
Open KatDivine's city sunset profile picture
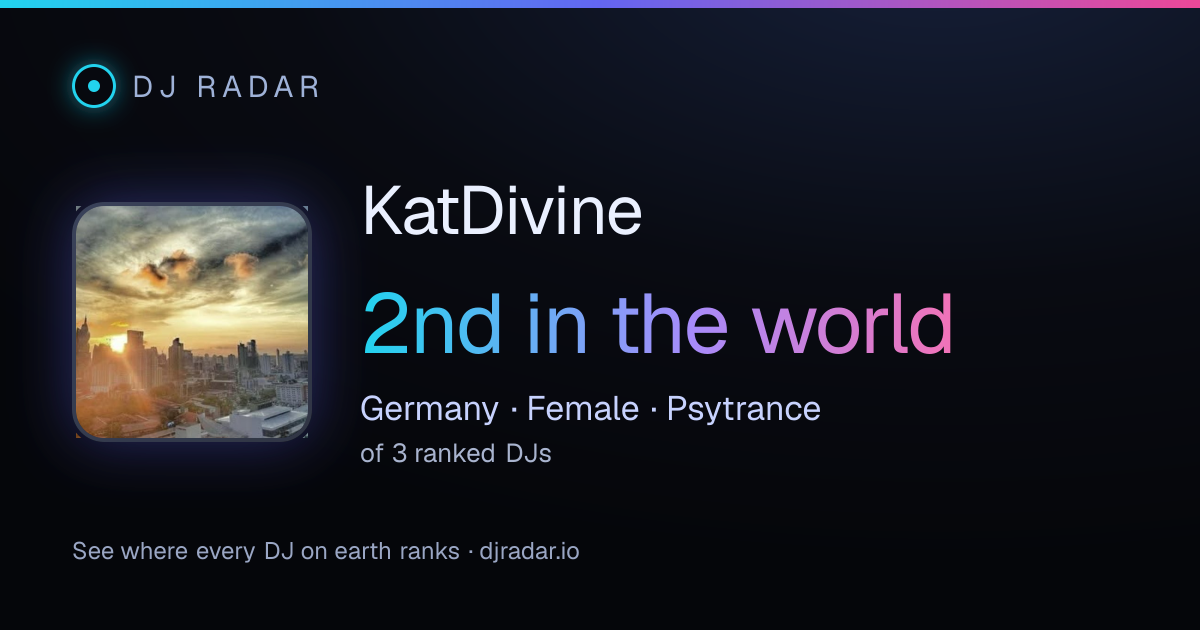pos(192,322)
